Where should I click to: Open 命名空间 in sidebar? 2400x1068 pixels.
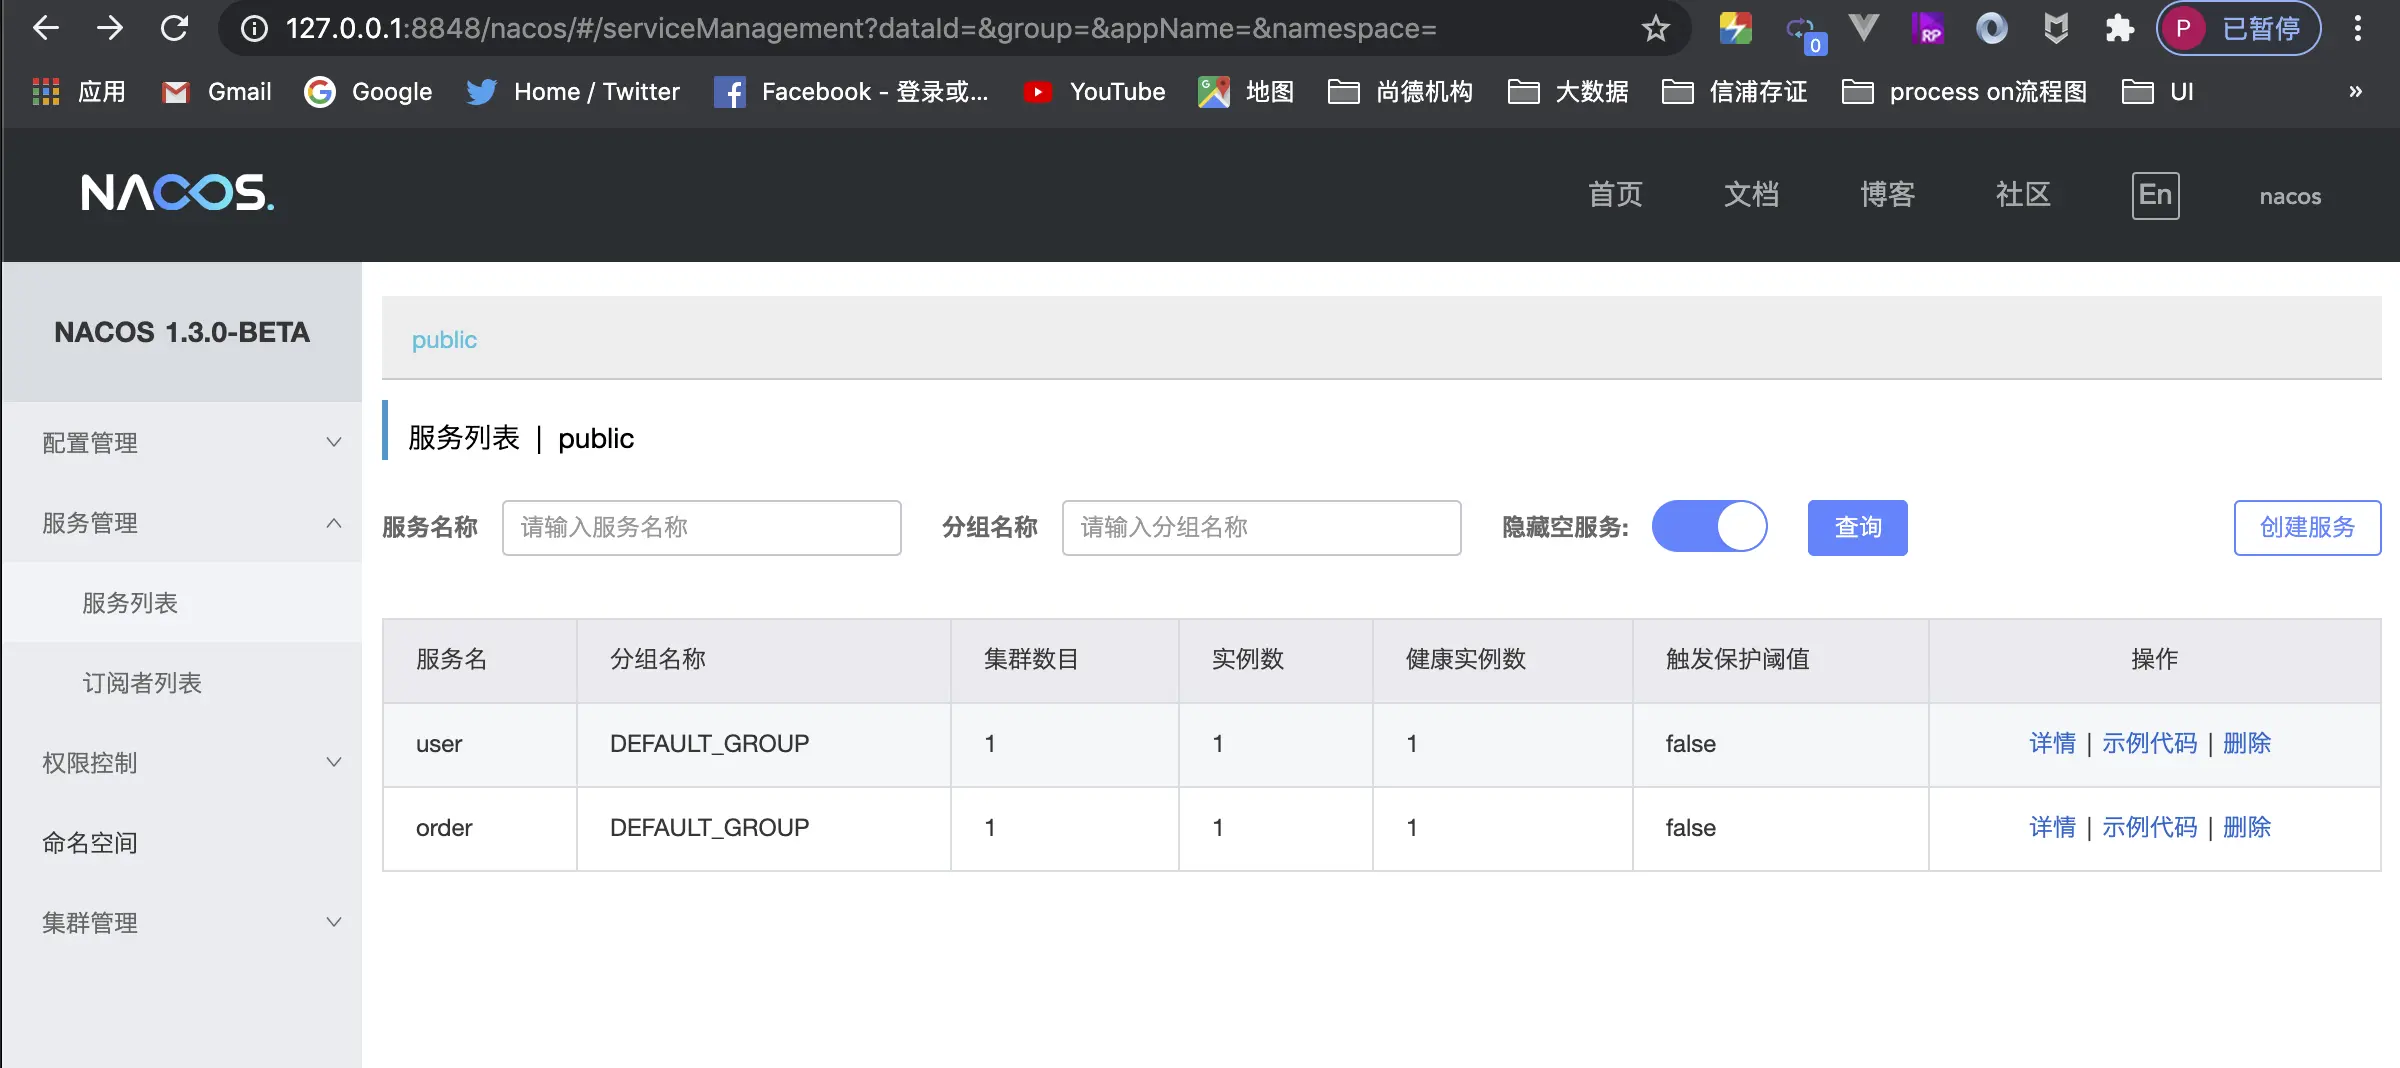click(90, 843)
